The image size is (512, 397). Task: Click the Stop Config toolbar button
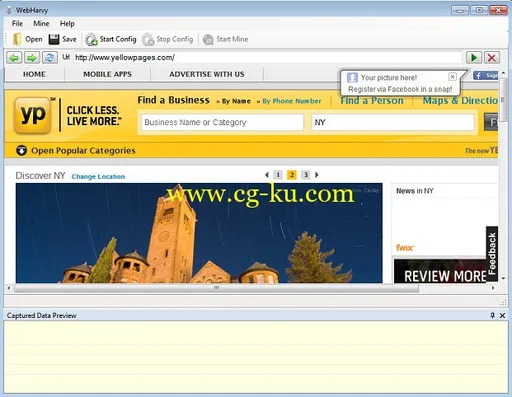tap(167, 39)
